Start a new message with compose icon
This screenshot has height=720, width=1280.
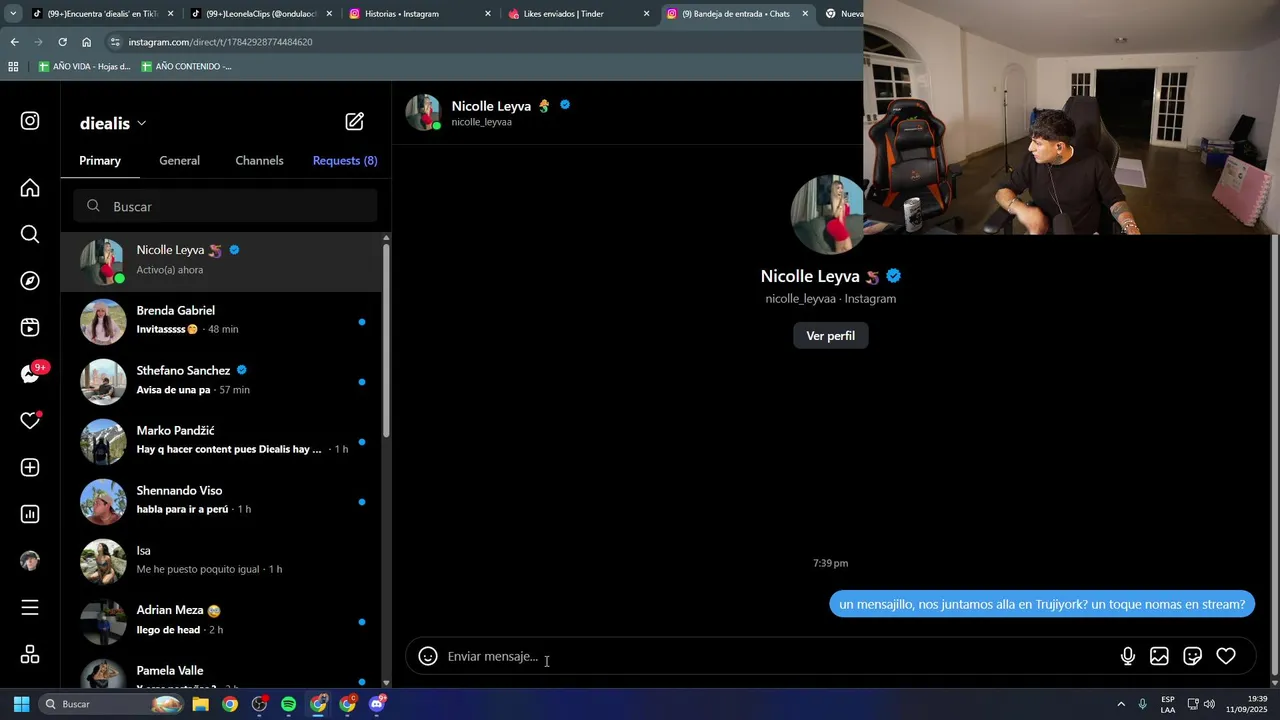click(355, 122)
